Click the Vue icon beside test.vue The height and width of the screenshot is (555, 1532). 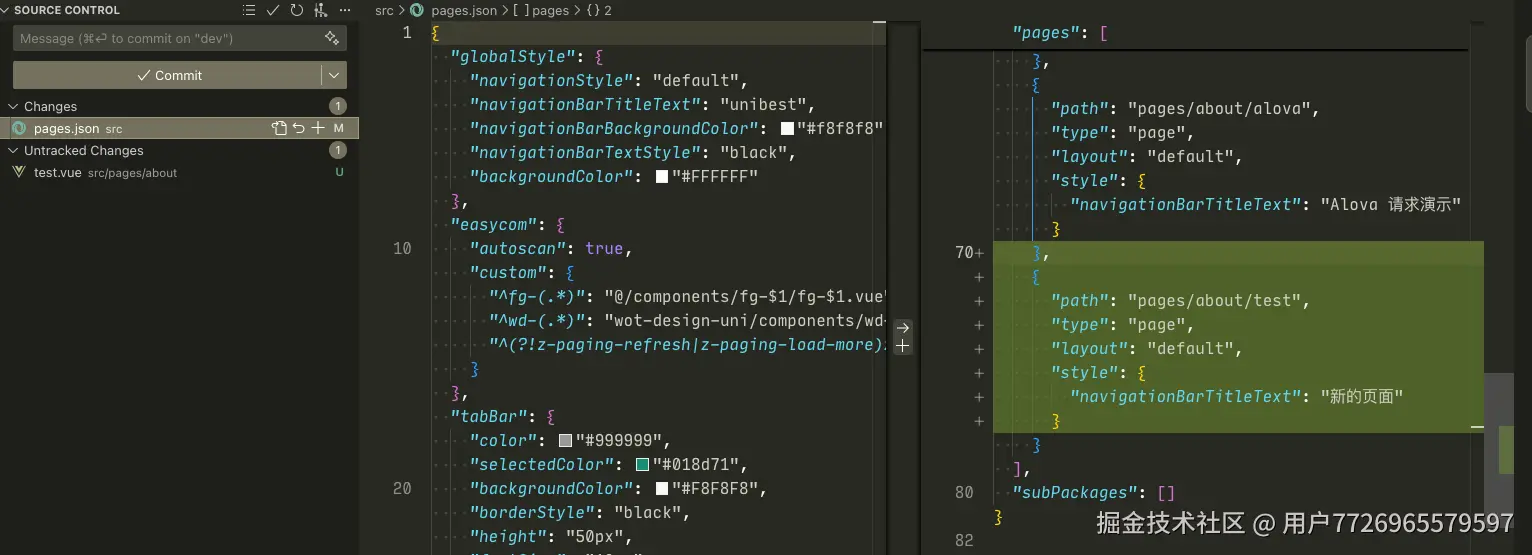(19, 172)
